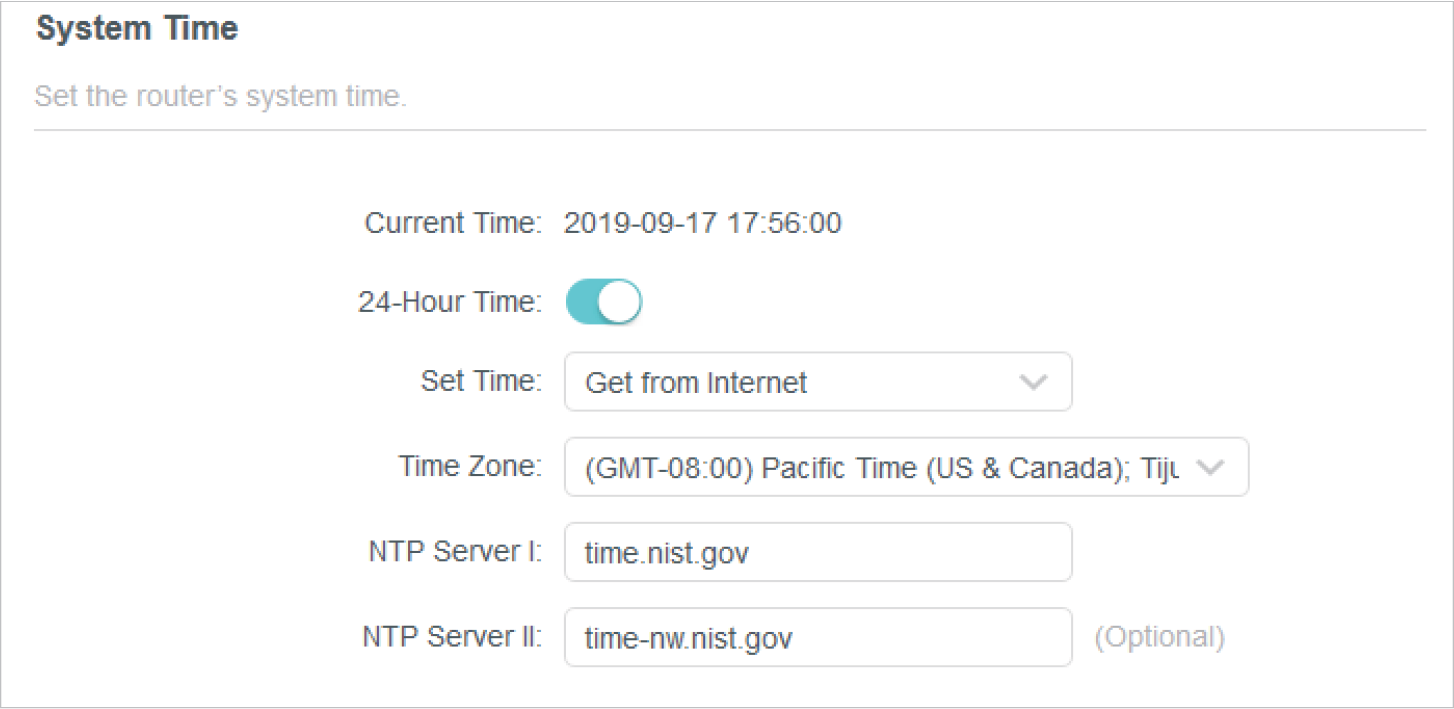Image resolution: width=1454 pixels, height=709 pixels.
Task: Click the chevron arrow in Time Zone box
Action: 1210,467
